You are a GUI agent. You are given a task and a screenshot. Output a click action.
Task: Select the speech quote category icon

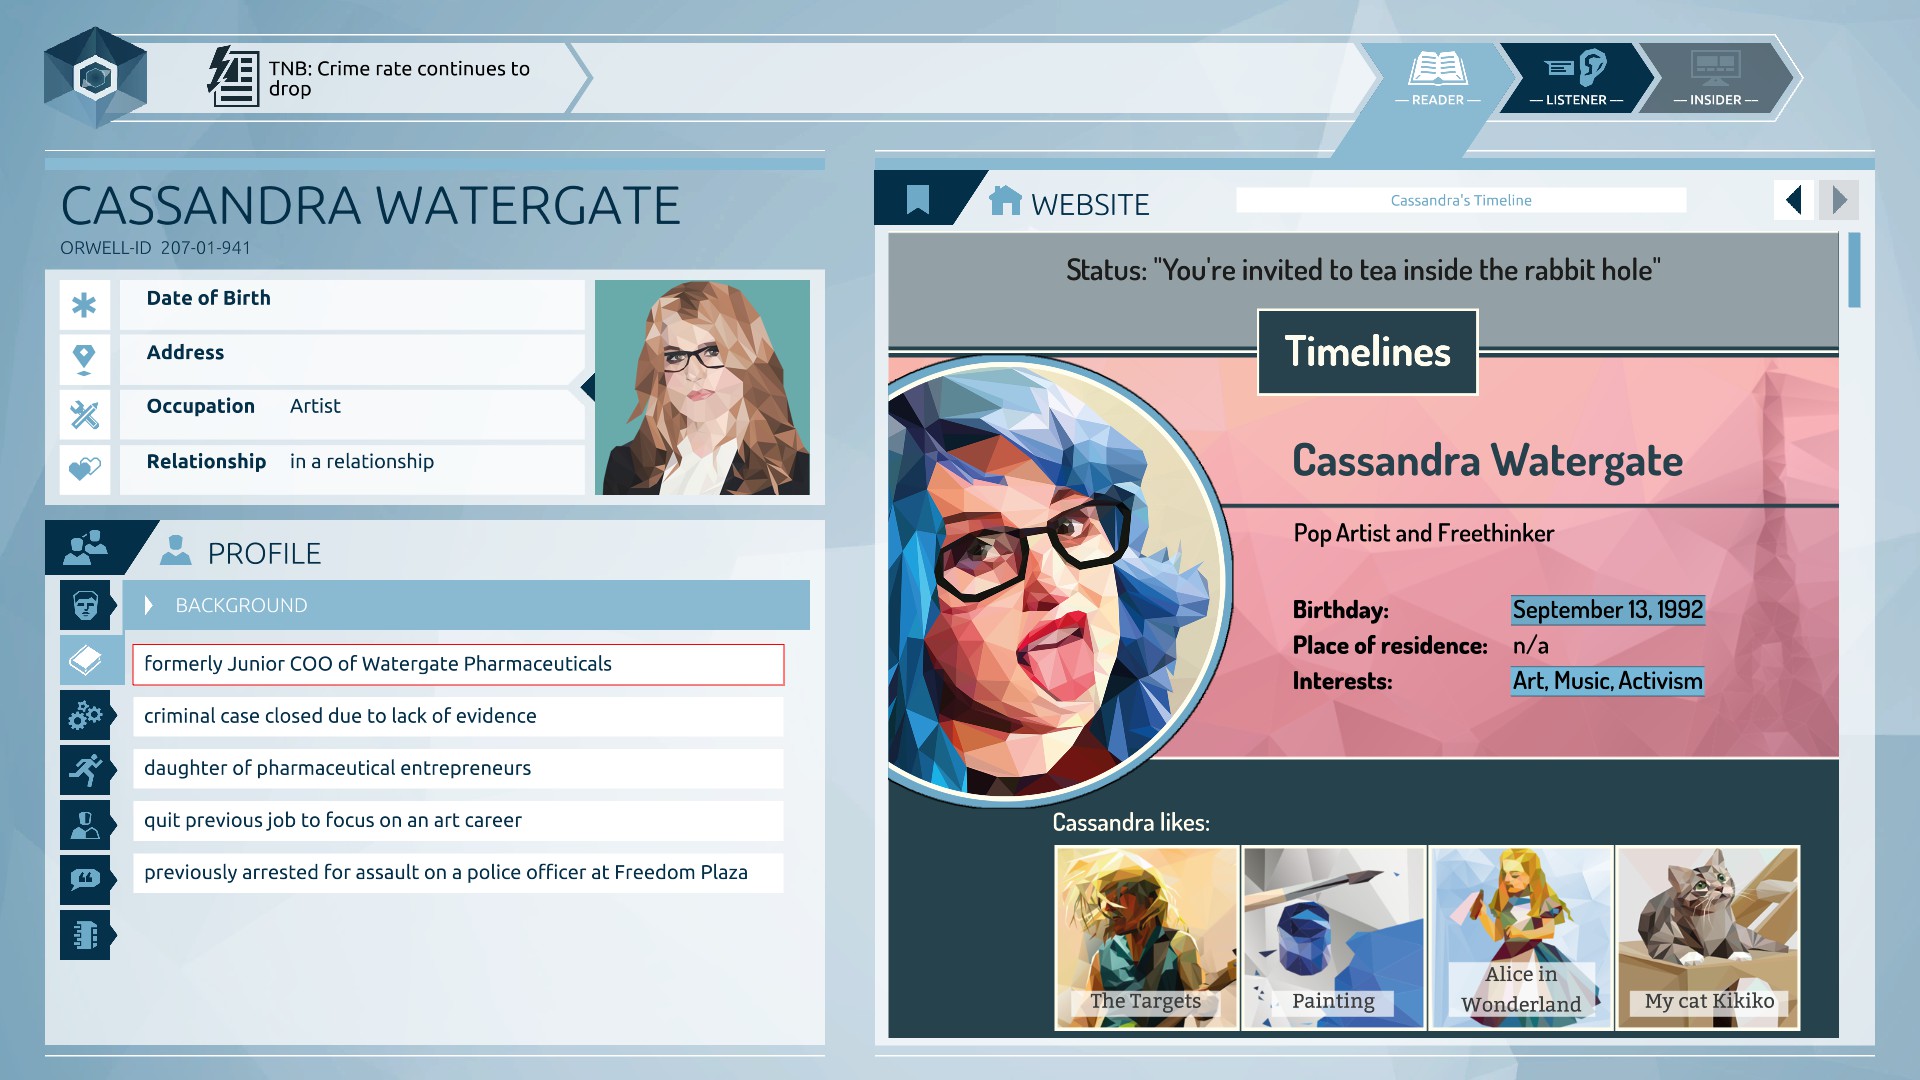point(85,880)
